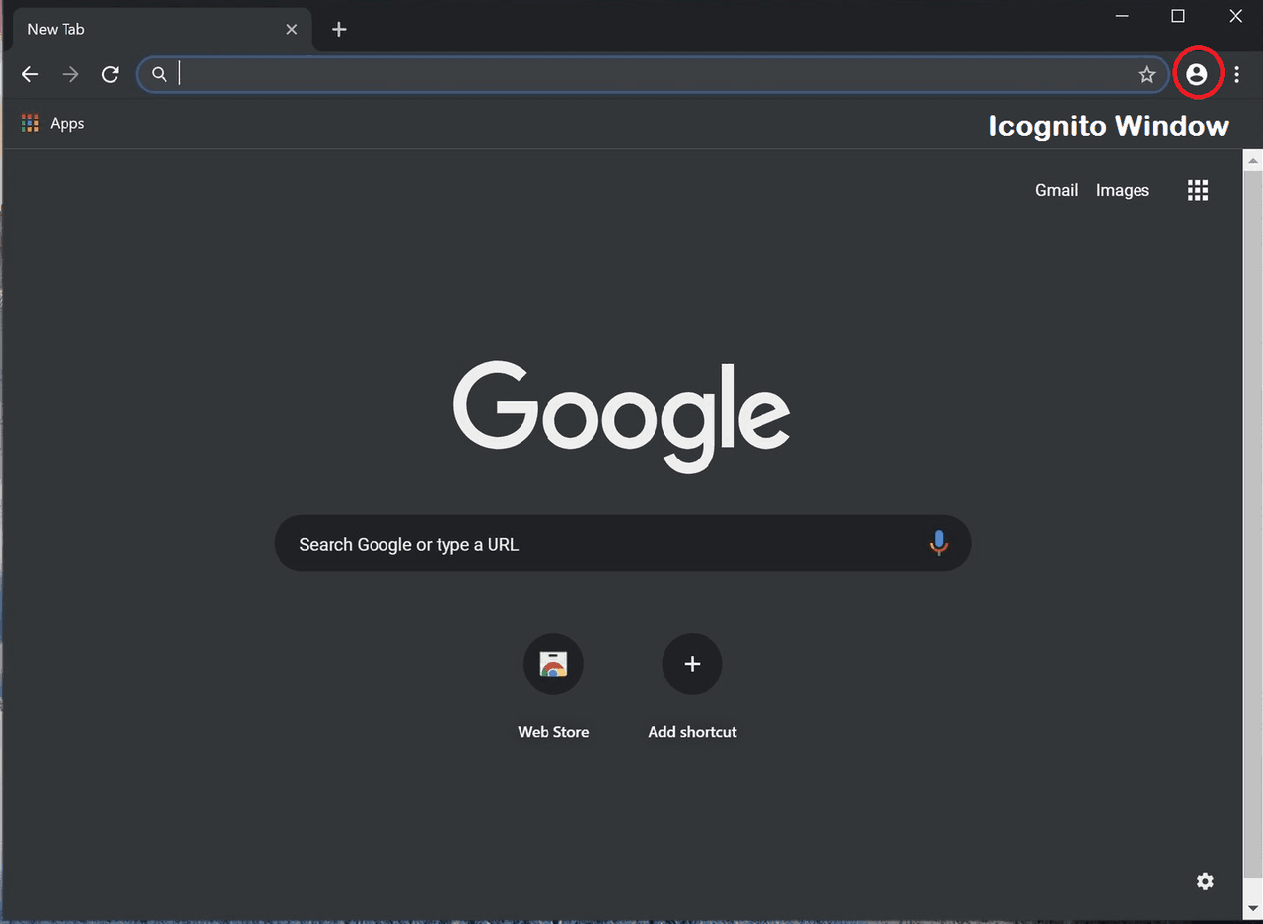Click the Google logo

pyautogui.click(x=621, y=417)
